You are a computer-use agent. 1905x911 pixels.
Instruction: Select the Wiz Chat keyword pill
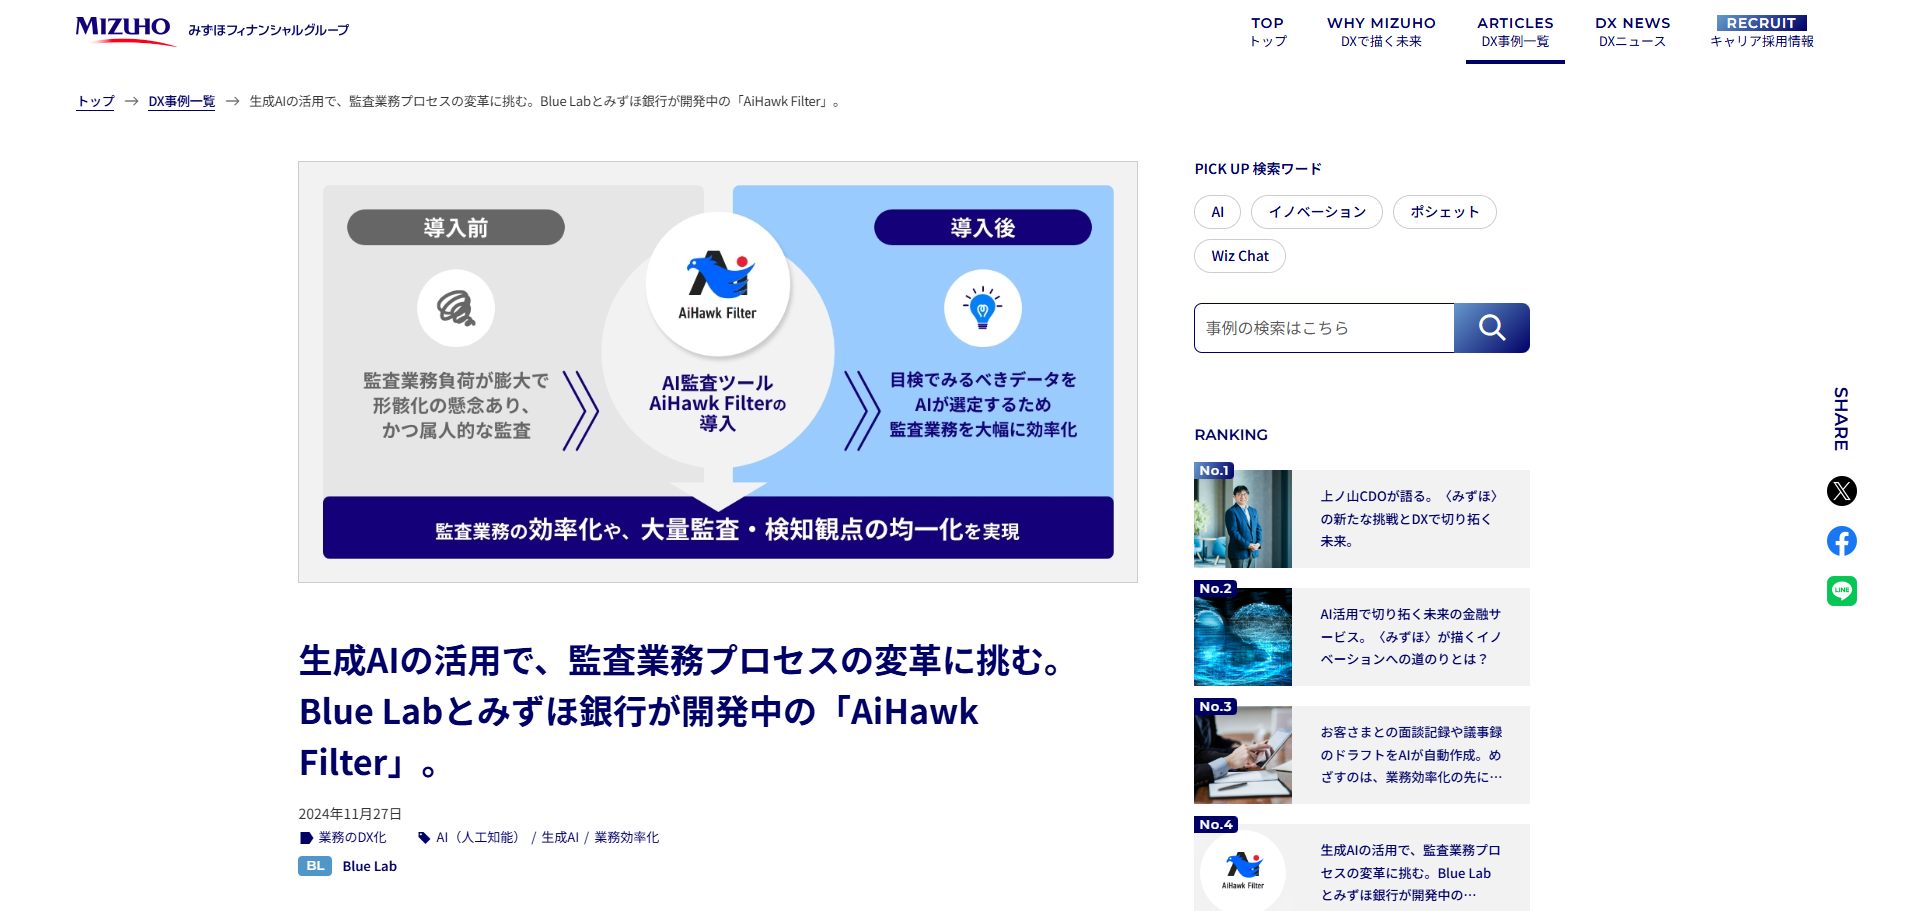point(1240,256)
